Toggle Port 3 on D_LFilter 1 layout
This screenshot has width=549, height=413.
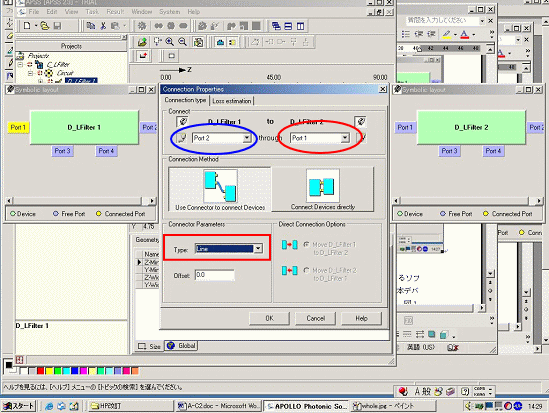(x=62, y=151)
